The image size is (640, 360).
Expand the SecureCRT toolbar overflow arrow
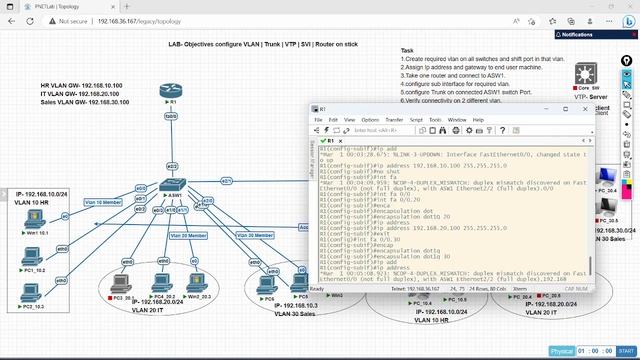[x=592, y=131]
